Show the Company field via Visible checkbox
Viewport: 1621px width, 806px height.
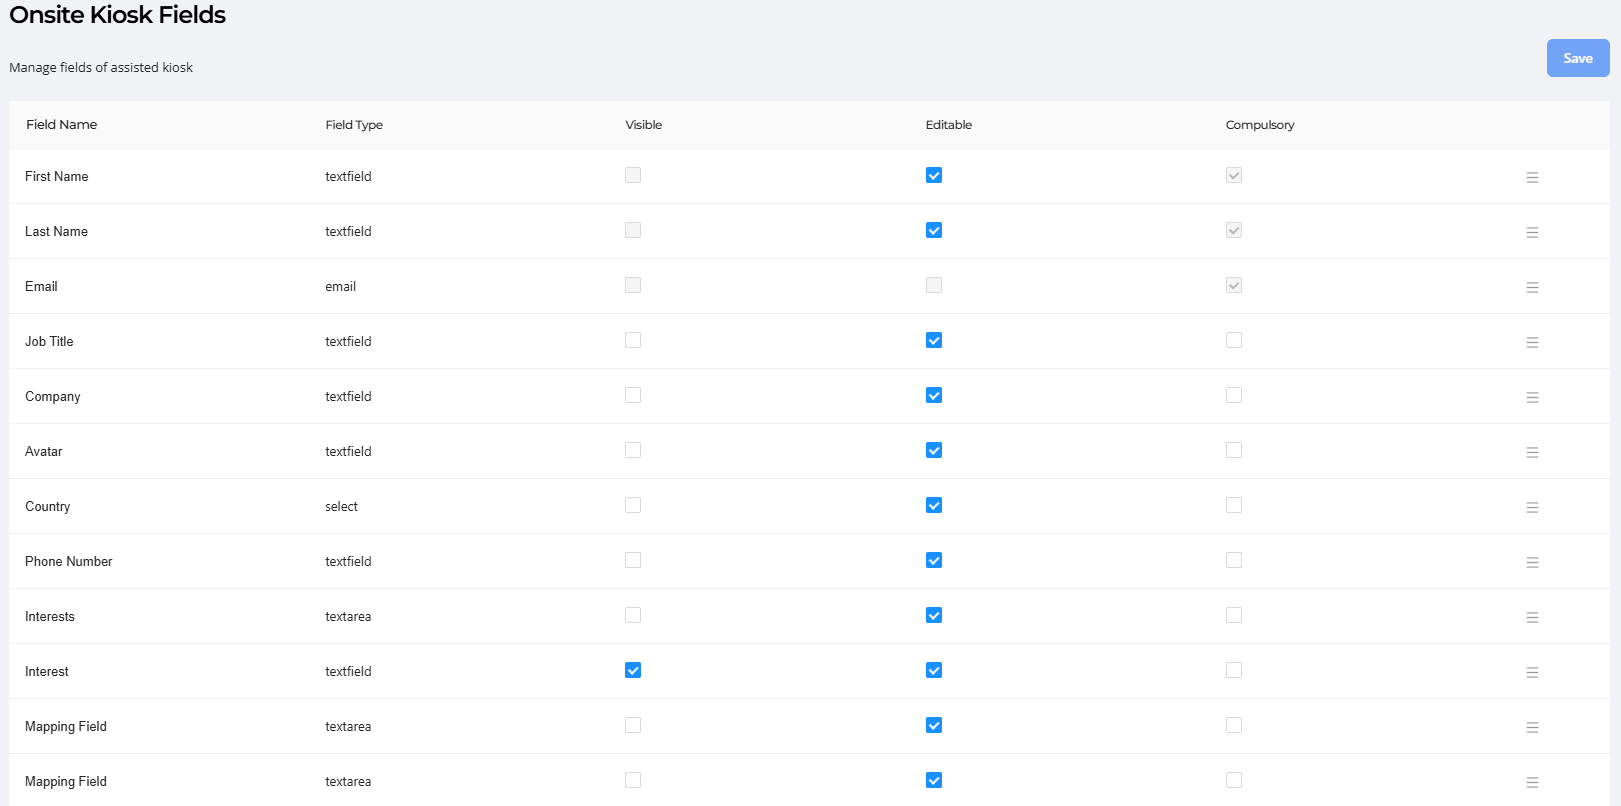(633, 395)
